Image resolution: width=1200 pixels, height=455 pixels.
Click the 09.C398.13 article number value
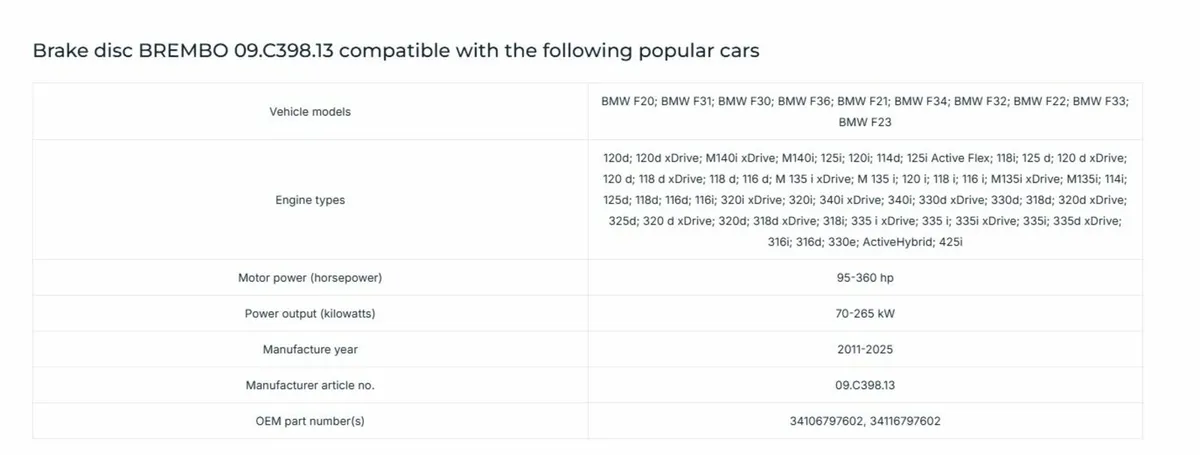point(865,385)
